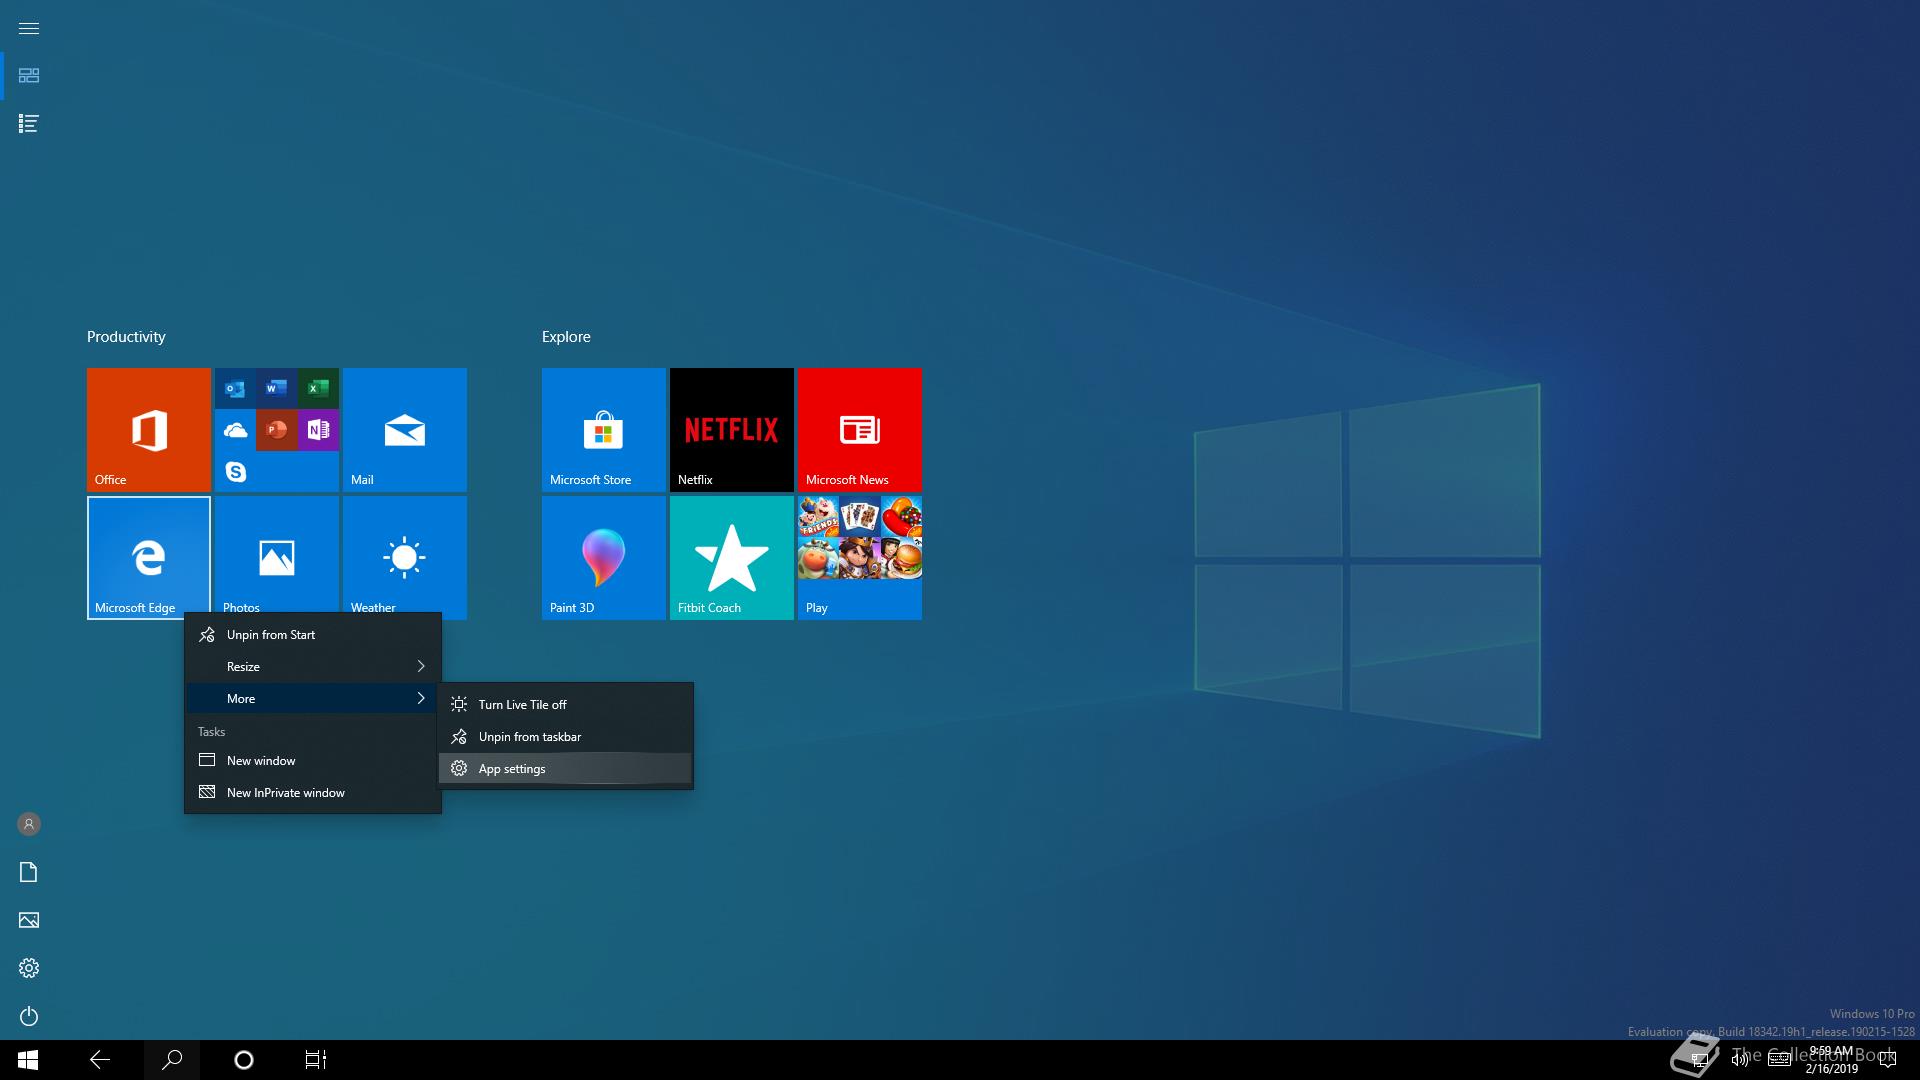Open OneNote in the Office apps tile

click(x=318, y=430)
